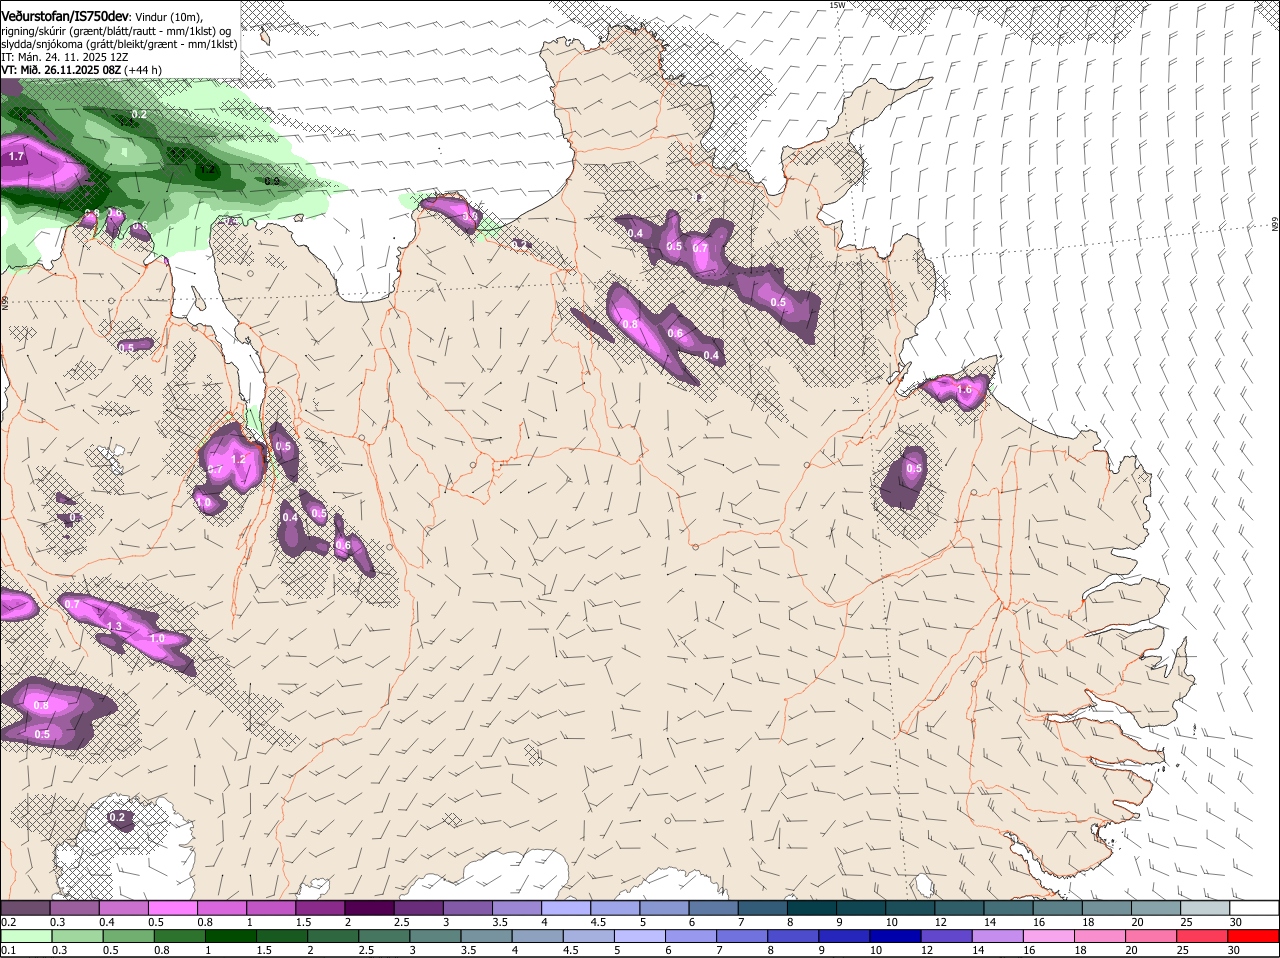Viewport: 1280px width, 958px height.
Task: Click the 10 label on the rain scale
Action: [x=876, y=950]
